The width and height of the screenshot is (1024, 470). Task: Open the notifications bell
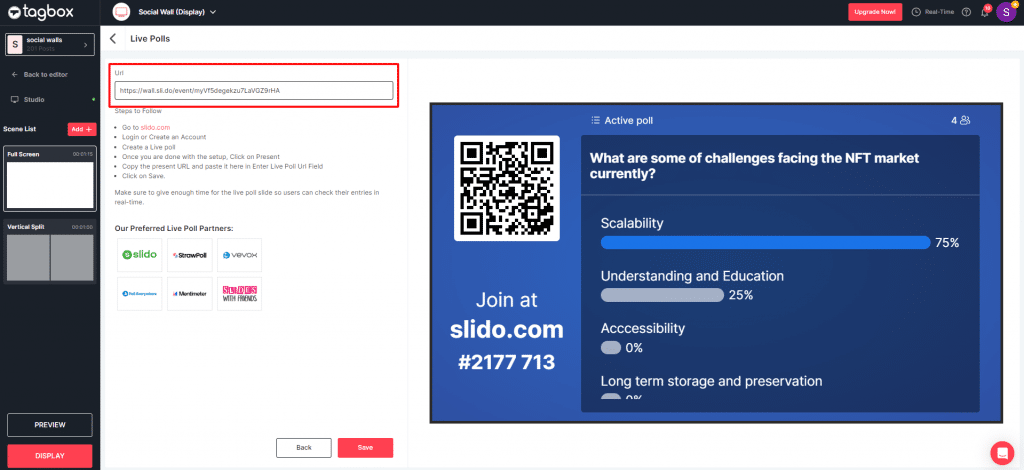984,12
